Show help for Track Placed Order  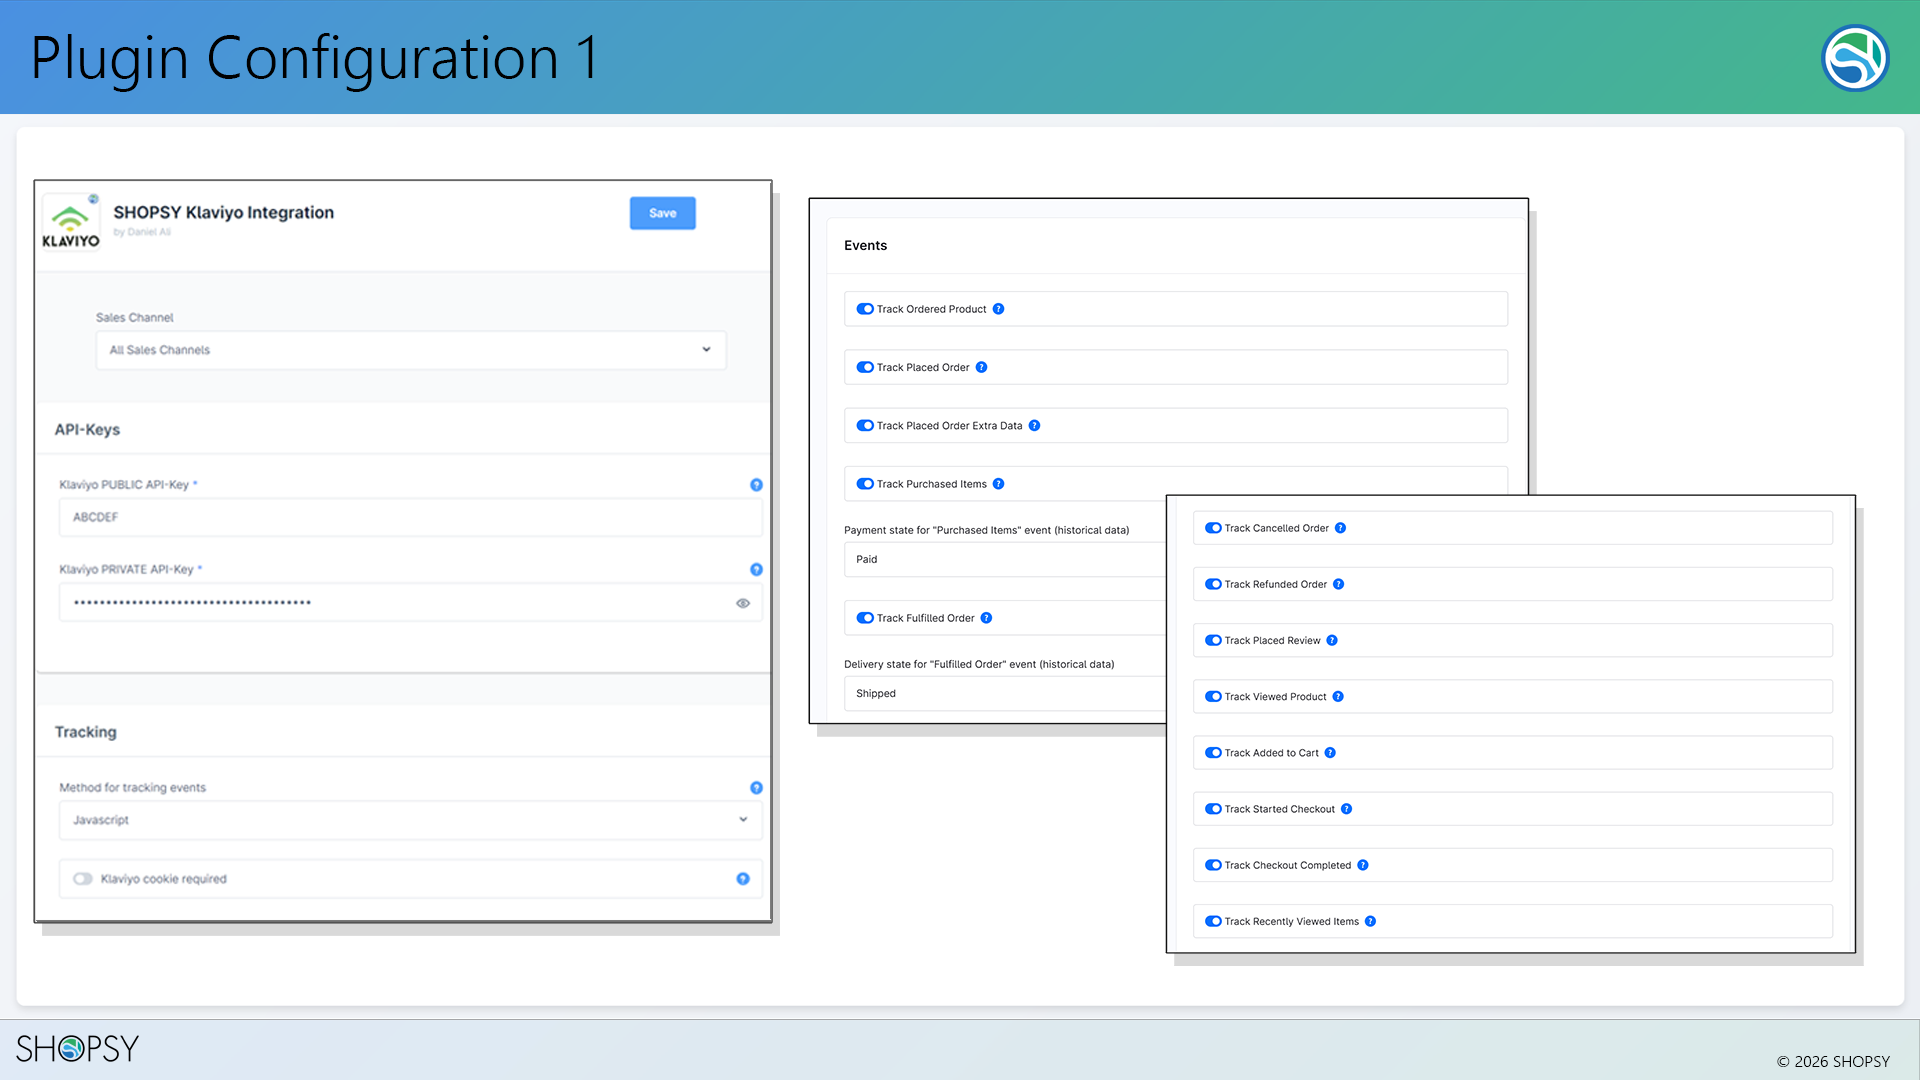point(981,367)
